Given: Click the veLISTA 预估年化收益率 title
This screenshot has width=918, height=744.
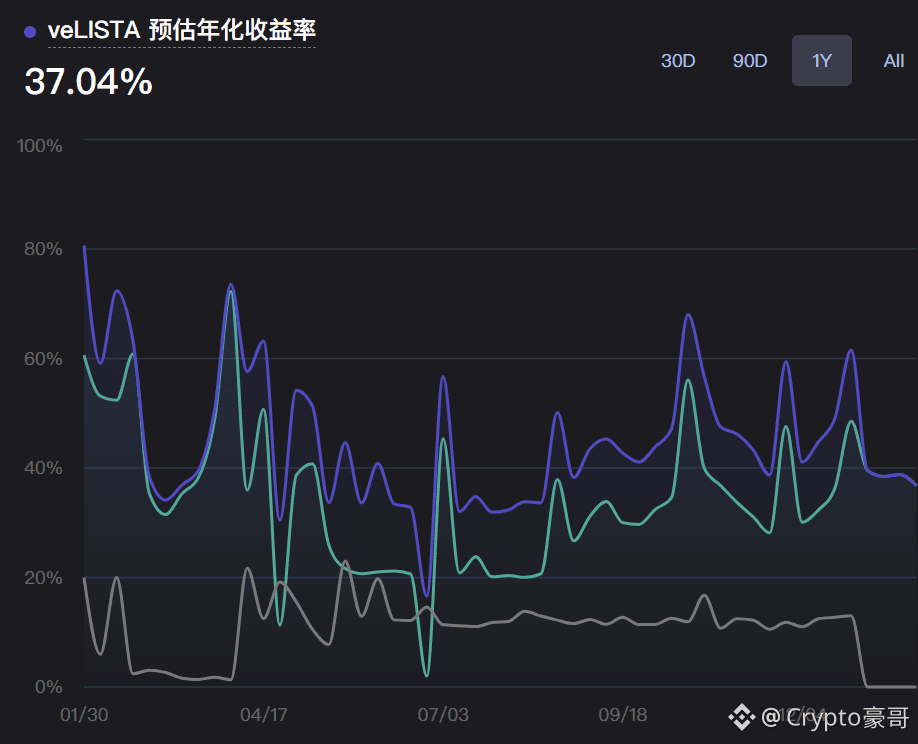Looking at the screenshot, I should (x=181, y=31).
